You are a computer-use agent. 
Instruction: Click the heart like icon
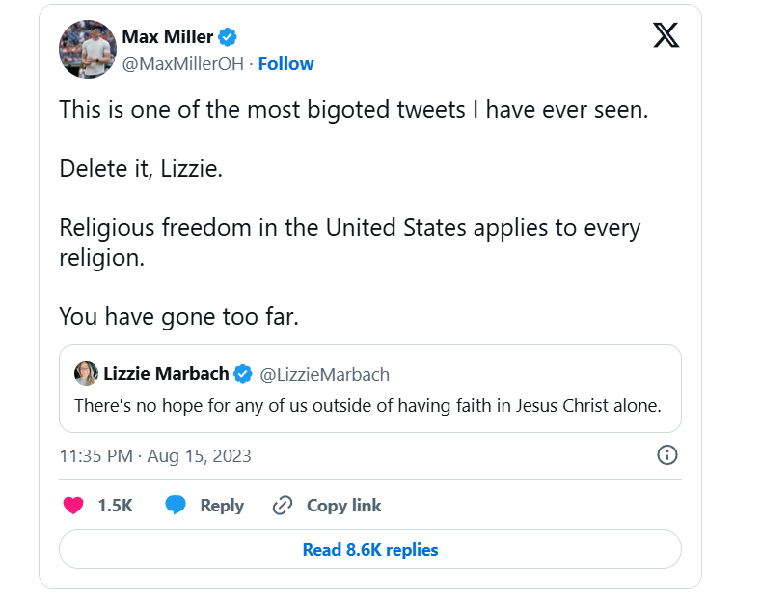(73, 505)
